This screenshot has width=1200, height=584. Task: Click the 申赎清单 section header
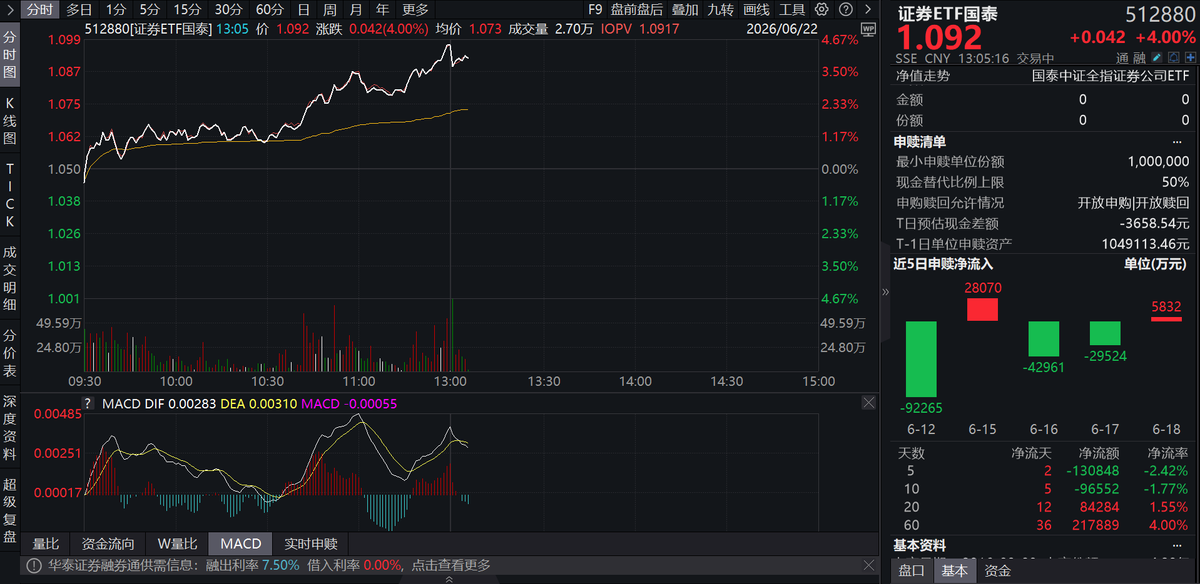(920, 141)
